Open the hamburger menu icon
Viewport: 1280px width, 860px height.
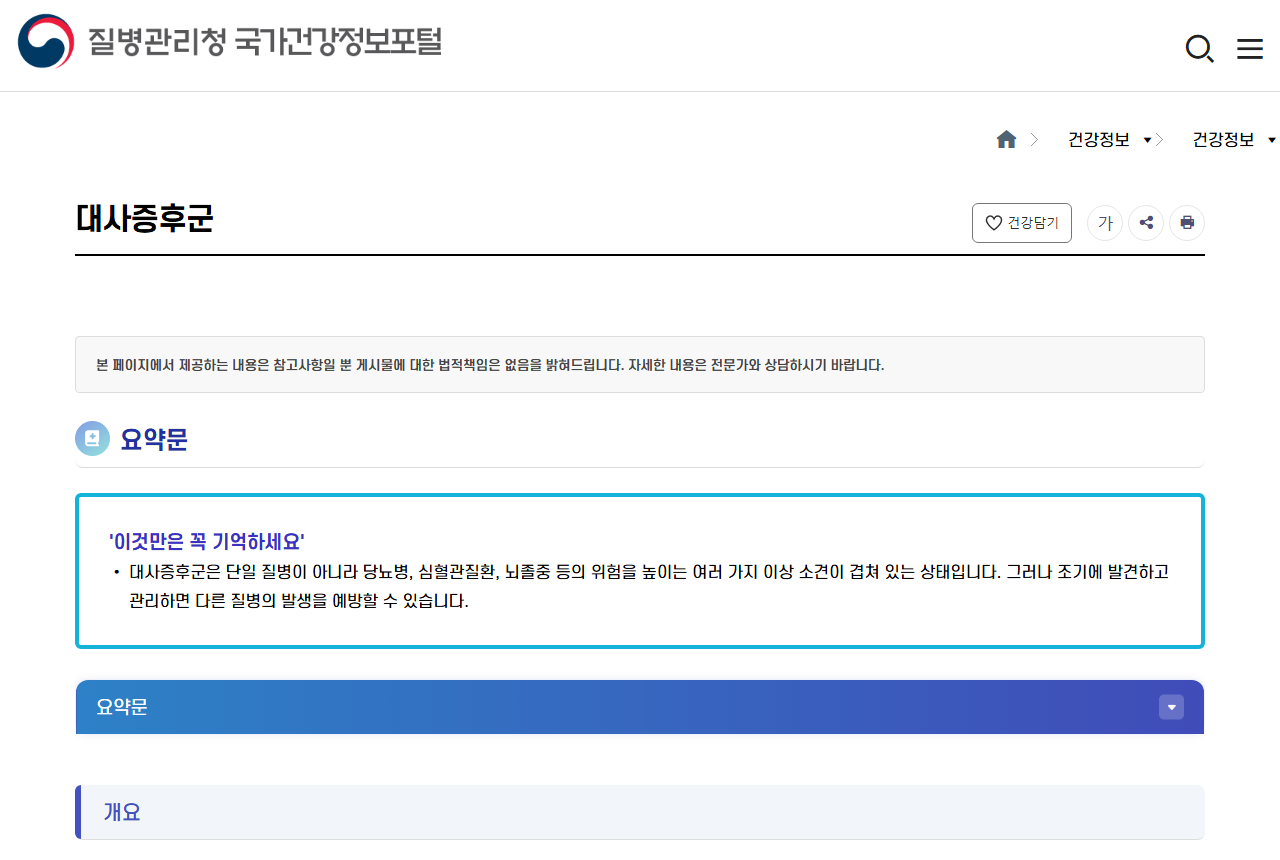pyautogui.click(x=1250, y=49)
